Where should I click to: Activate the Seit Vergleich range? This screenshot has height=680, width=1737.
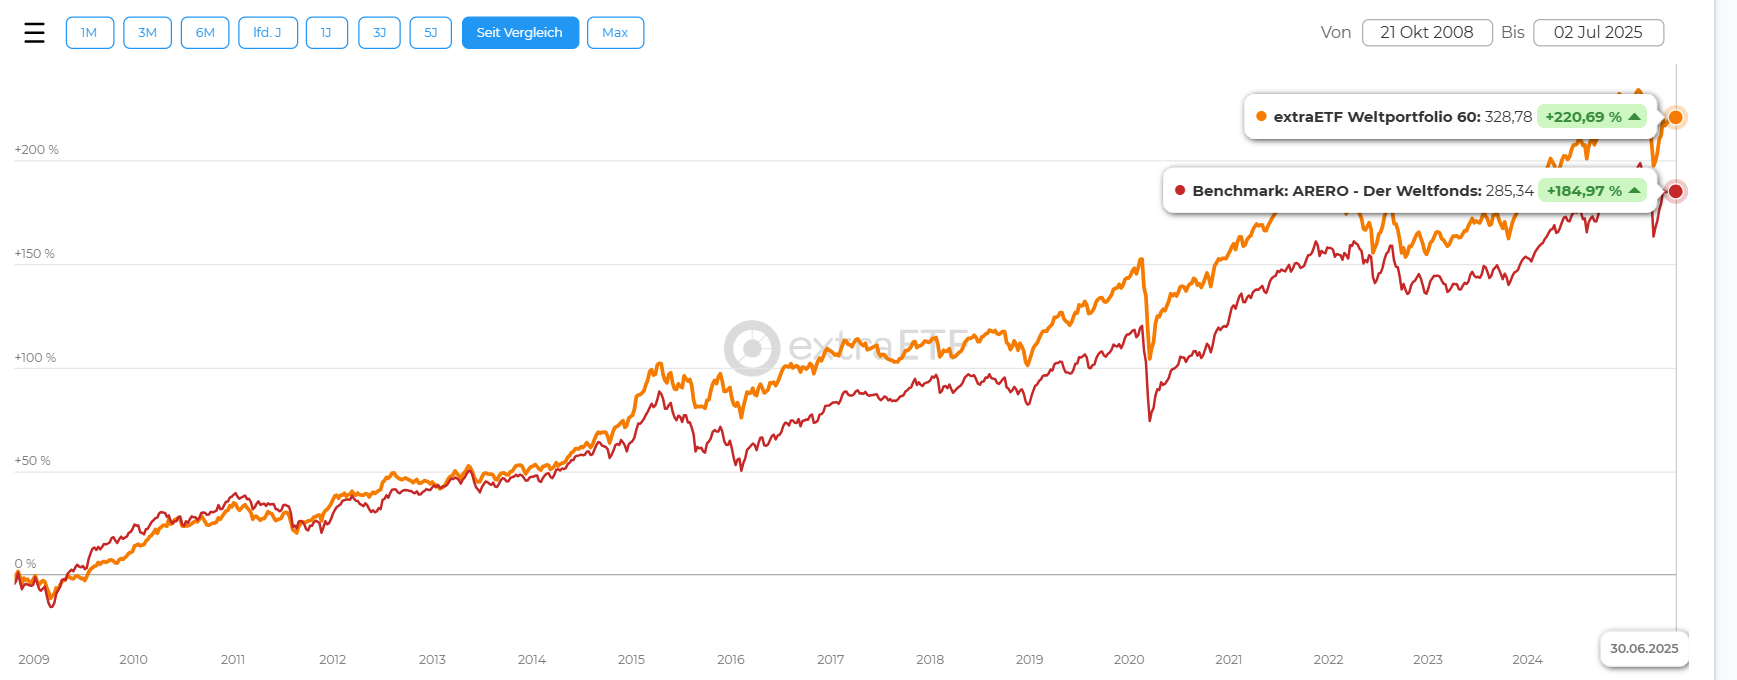(x=520, y=33)
